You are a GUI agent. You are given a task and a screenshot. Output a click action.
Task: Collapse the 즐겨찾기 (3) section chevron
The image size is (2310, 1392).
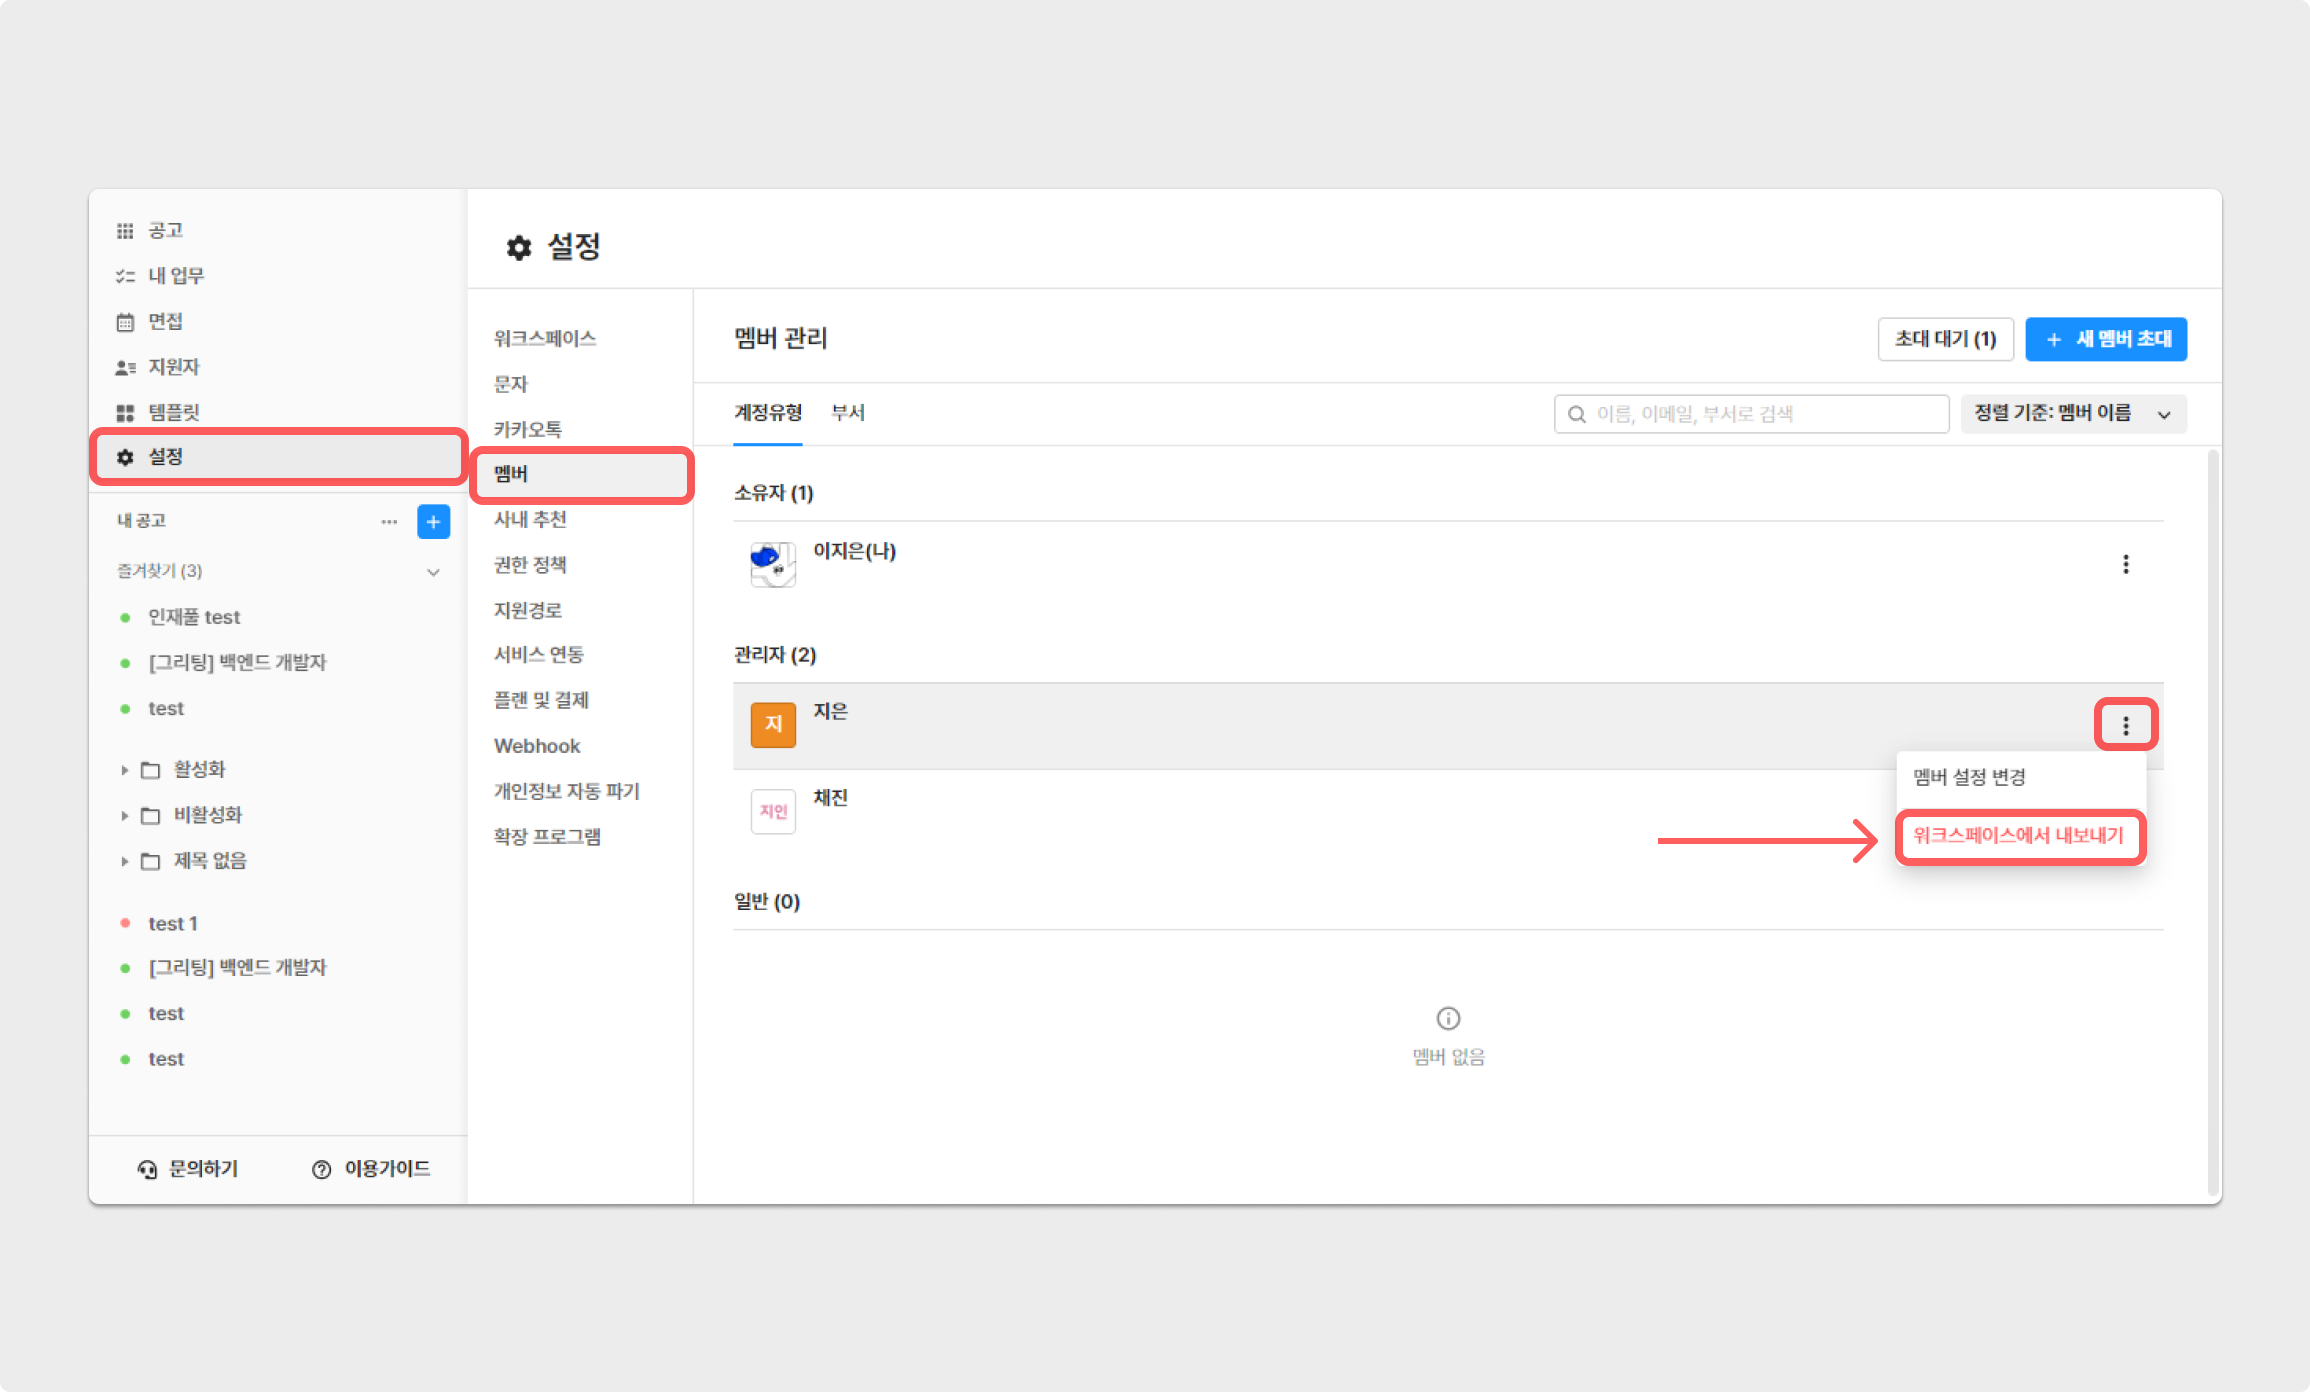coord(433,572)
